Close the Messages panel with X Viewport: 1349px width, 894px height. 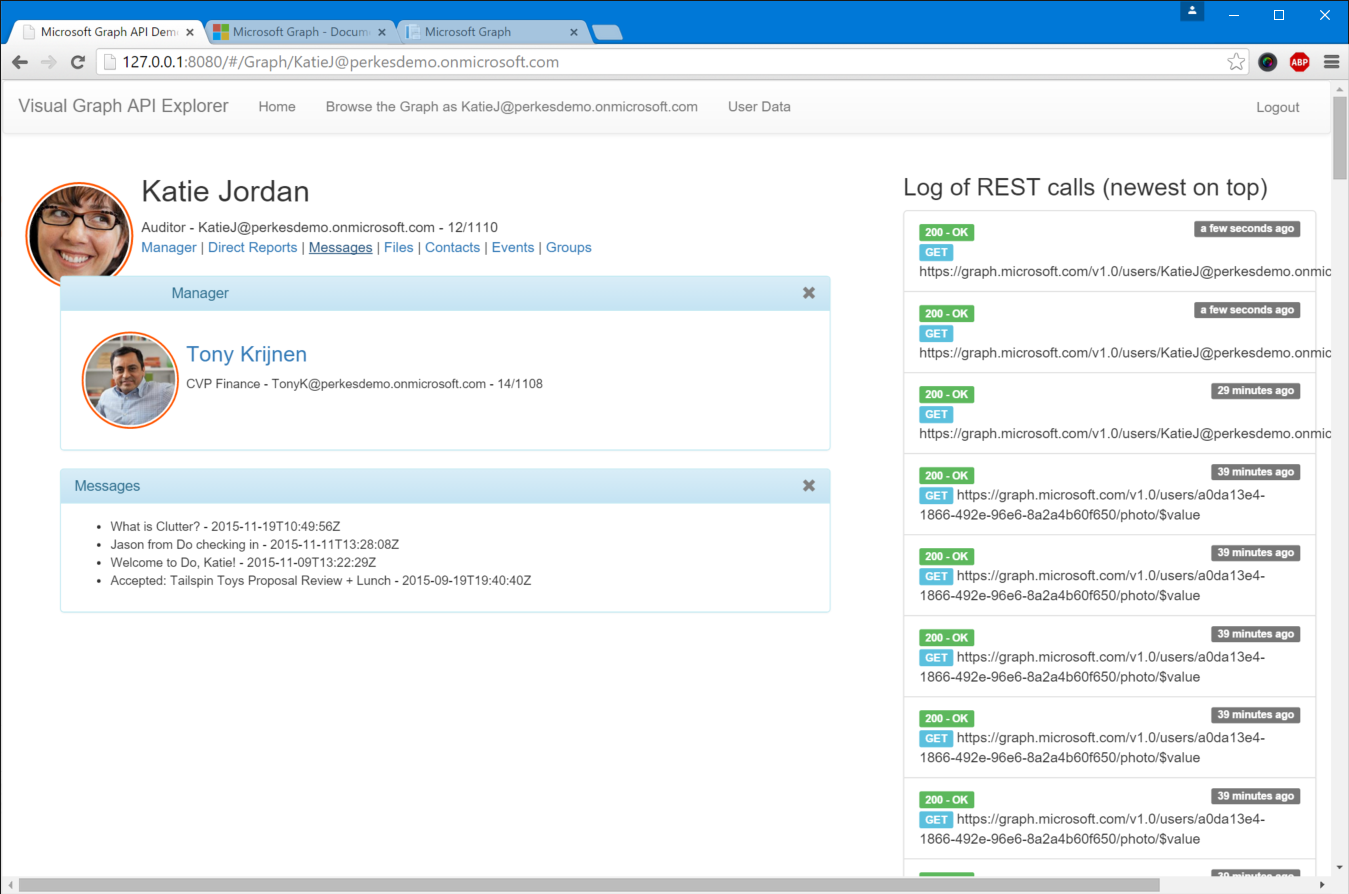[x=809, y=485]
